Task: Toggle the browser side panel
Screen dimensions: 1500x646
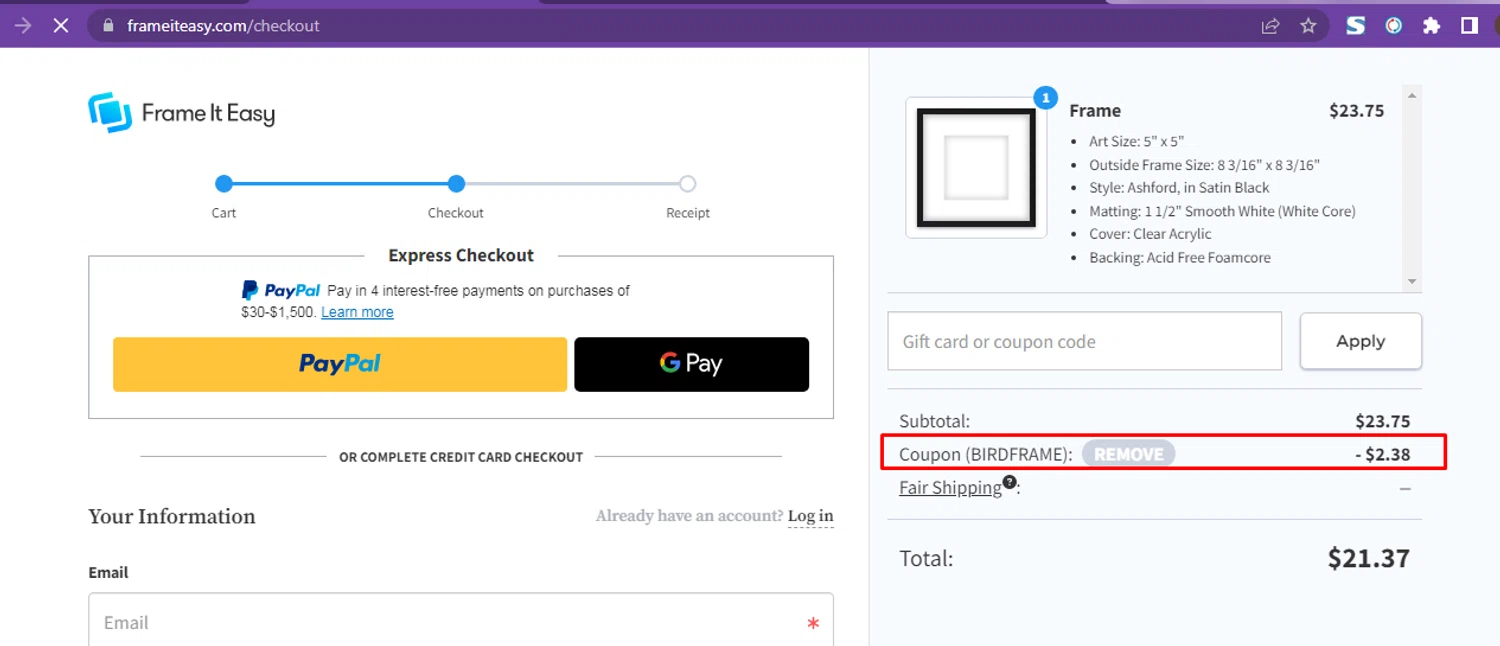Action: pos(1469,26)
